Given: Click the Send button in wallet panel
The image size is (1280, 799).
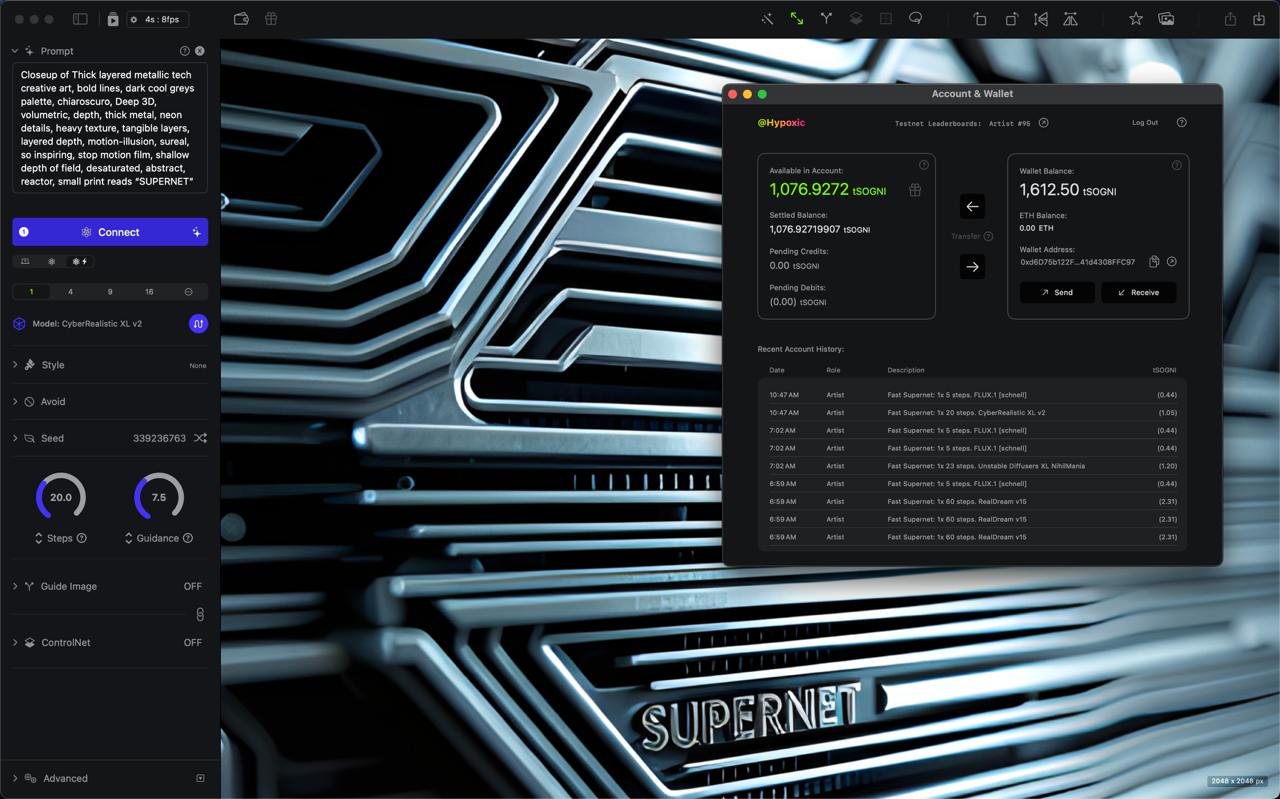Looking at the screenshot, I should point(1057,292).
